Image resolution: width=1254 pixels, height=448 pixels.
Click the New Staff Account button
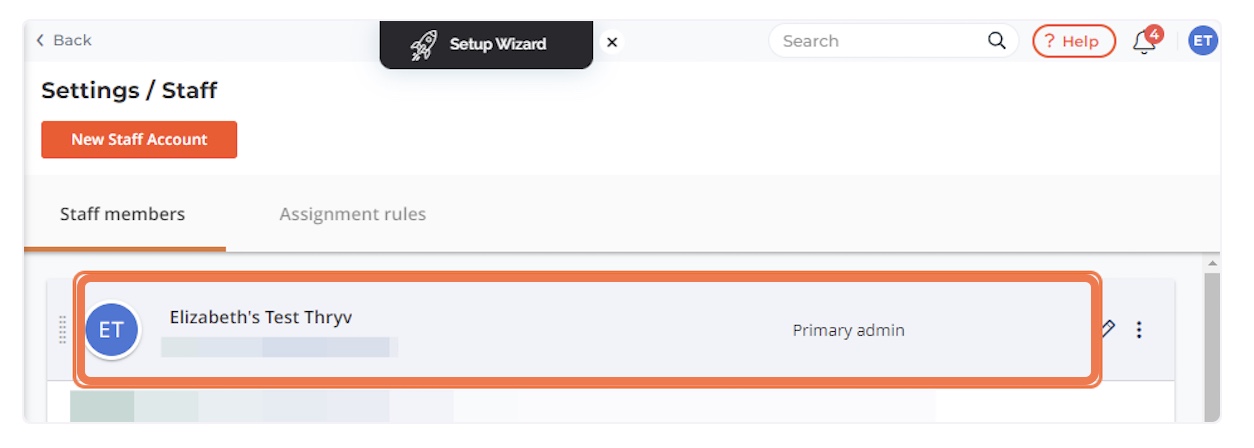click(139, 140)
